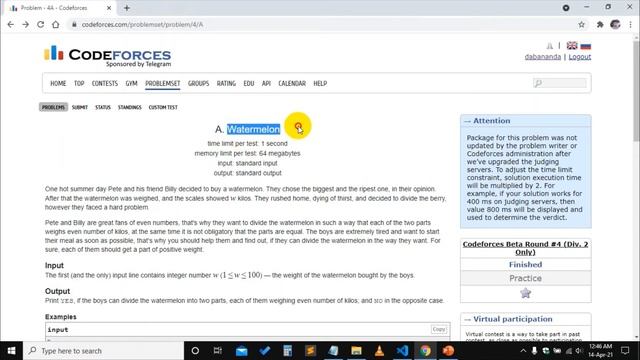Open the taskbar clock and date
640x360 pixels.
click(x=600, y=351)
